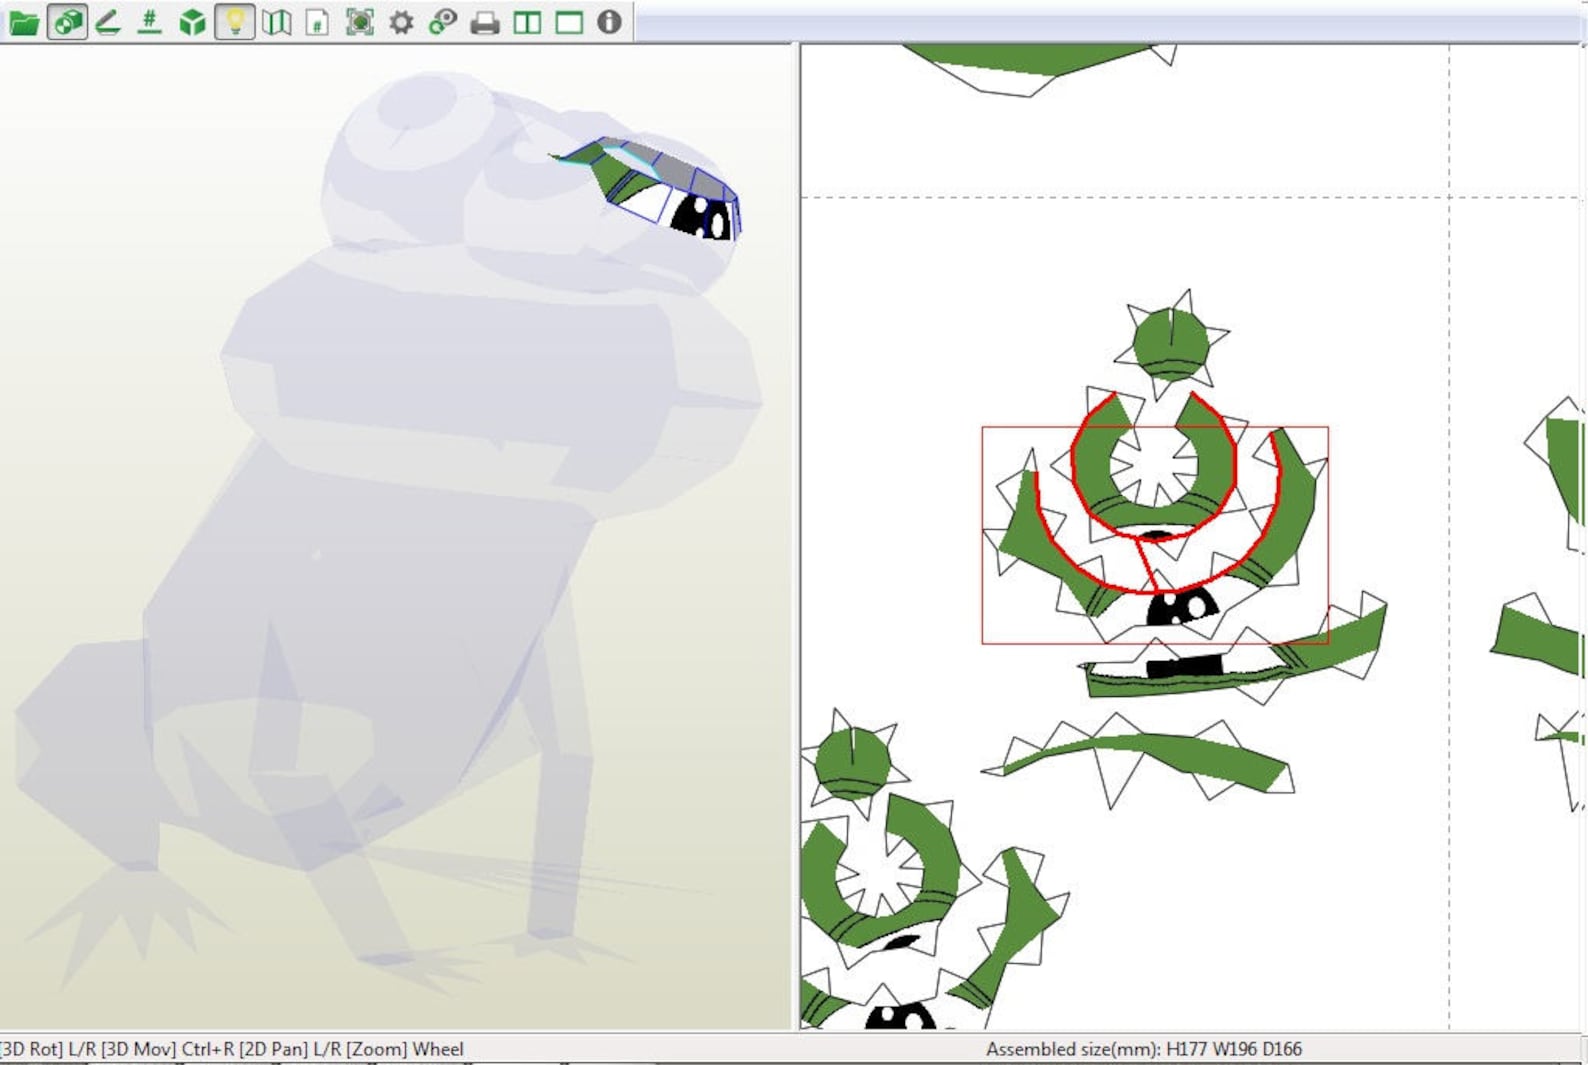1588x1065 pixels.
Task: Select the edge edit pencil icon
Action: point(108,22)
